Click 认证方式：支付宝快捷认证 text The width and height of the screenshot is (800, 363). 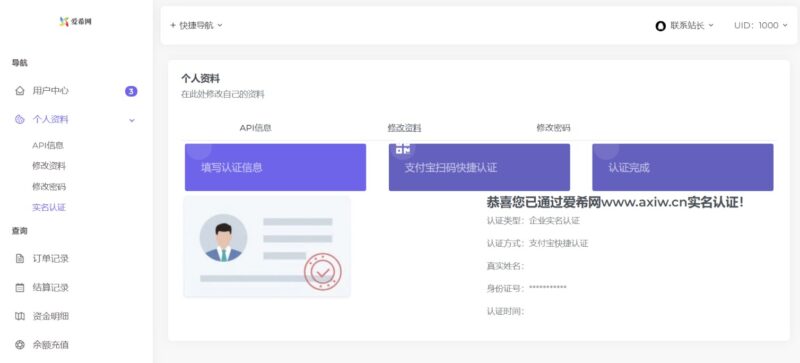coord(537,244)
